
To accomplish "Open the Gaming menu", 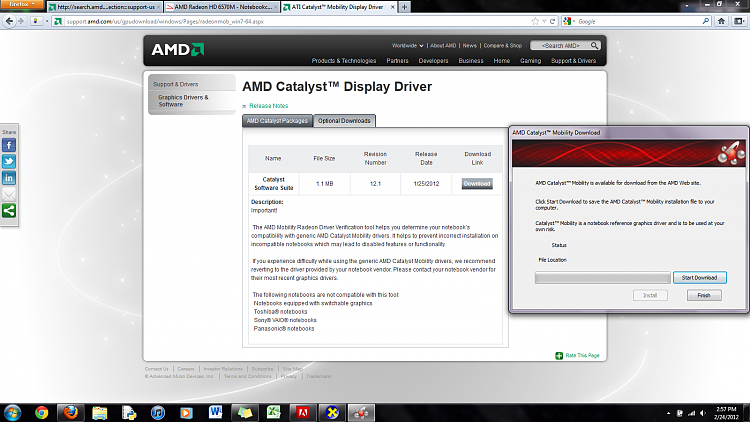I will [x=530, y=61].
